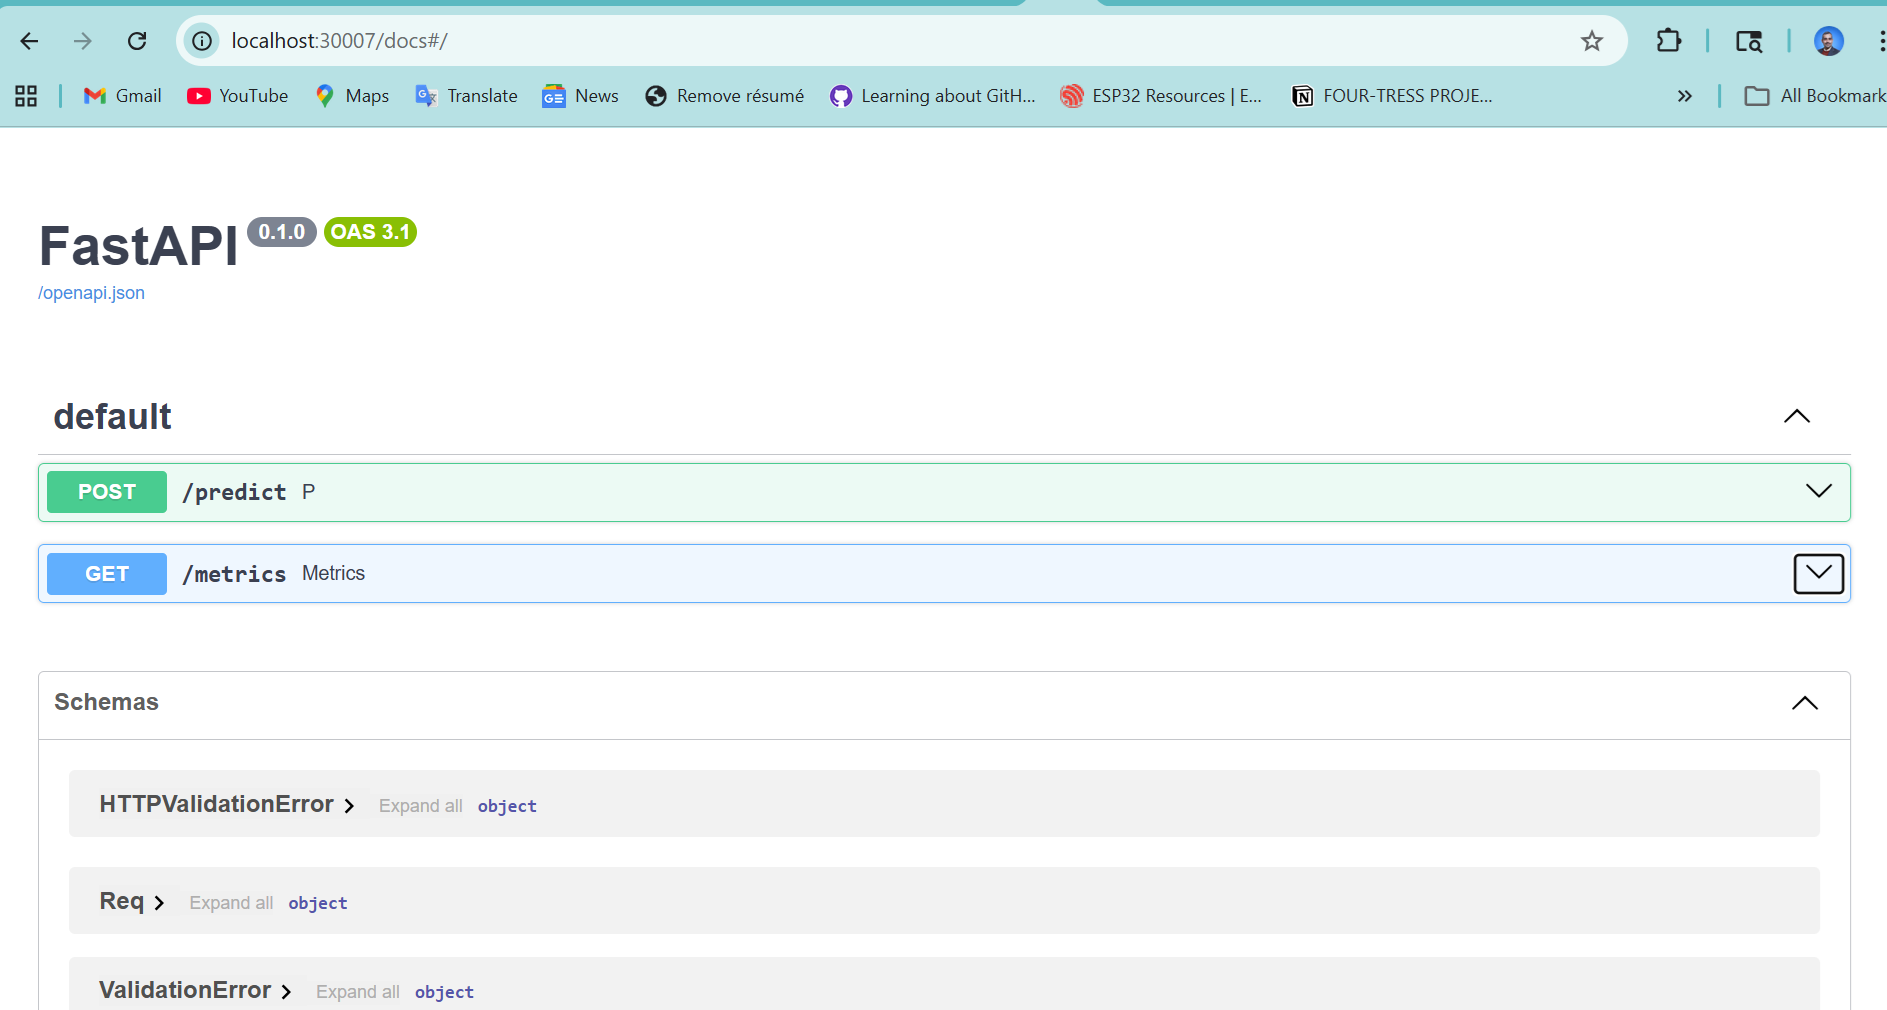Open the Gmail bookmark

[x=123, y=96]
